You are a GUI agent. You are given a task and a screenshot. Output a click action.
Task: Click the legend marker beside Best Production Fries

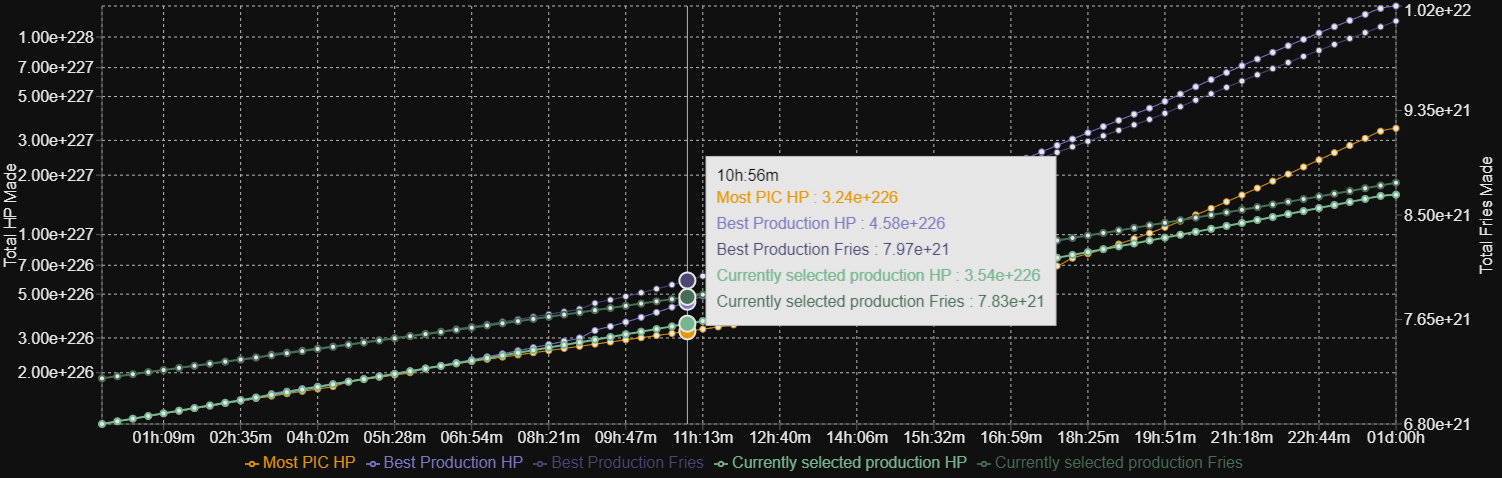click(x=541, y=463)
